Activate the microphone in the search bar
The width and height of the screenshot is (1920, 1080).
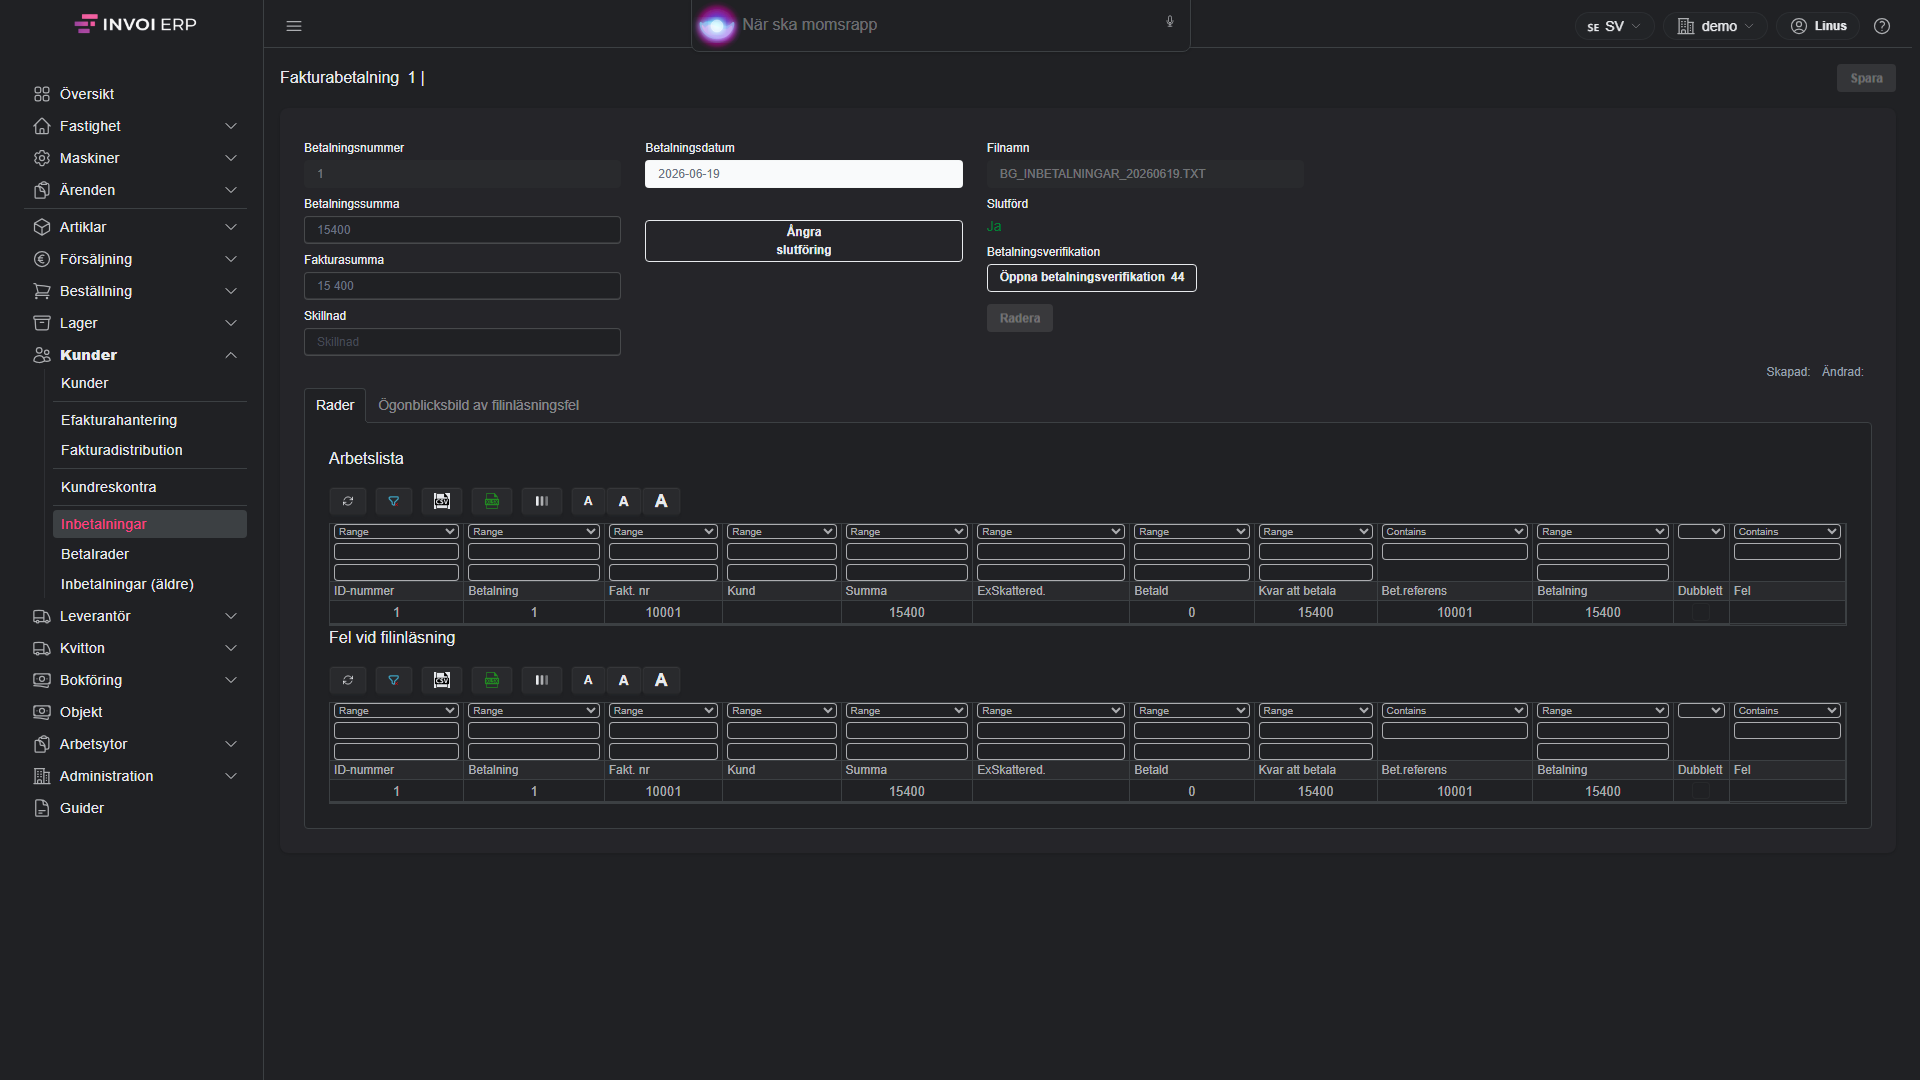tap(1170, 22)
